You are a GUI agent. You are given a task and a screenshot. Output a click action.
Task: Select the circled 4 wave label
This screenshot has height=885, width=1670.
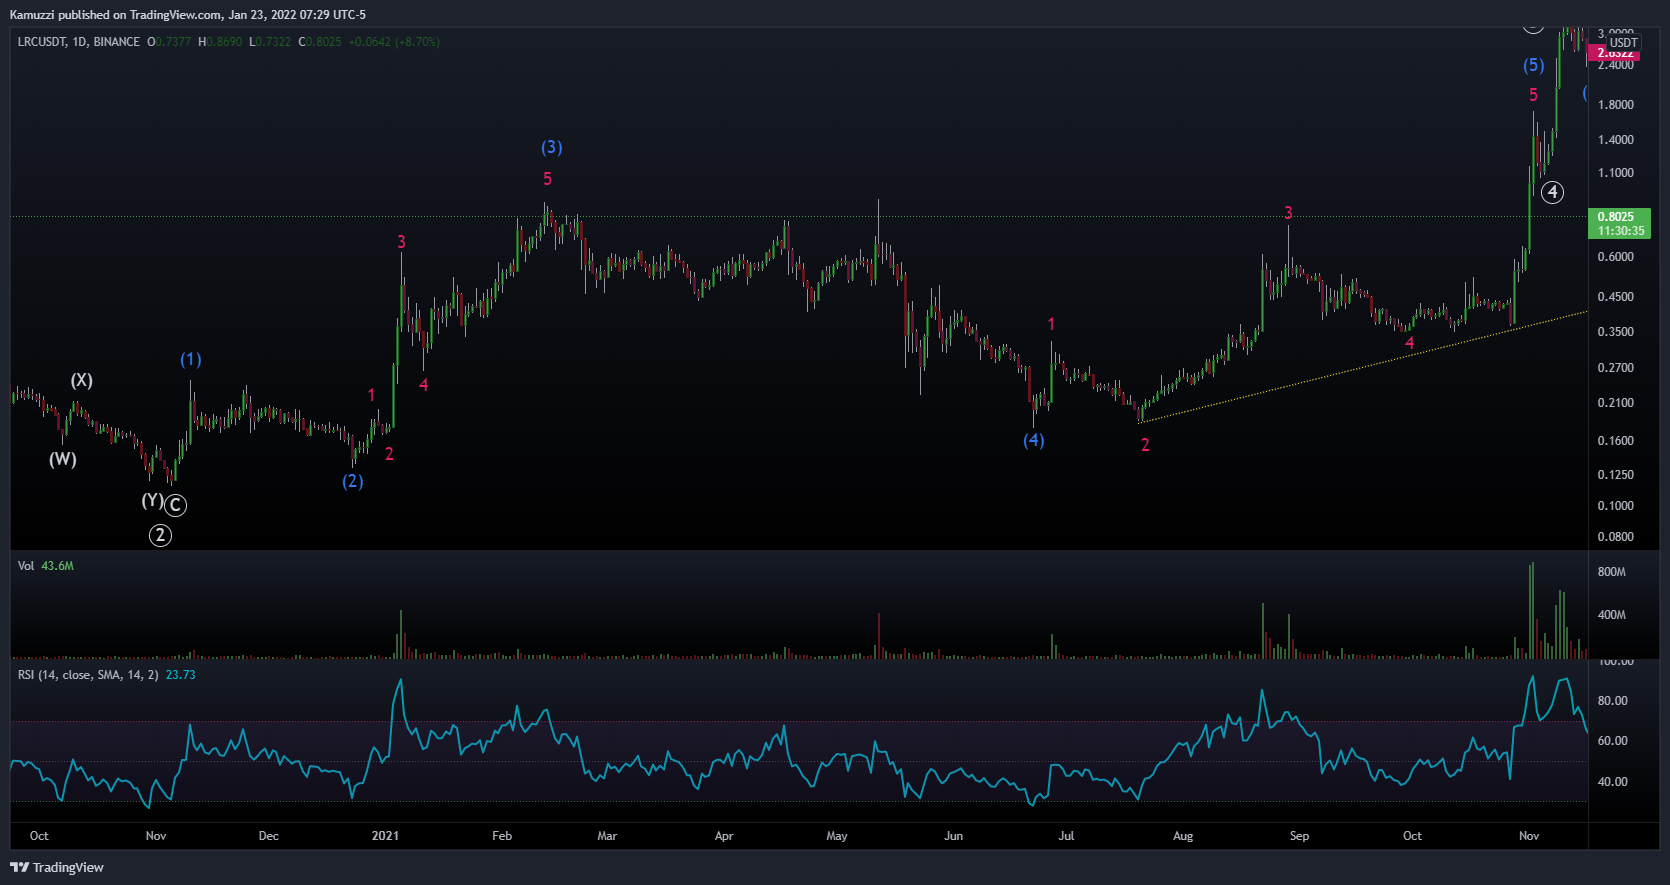click(1552, 192)
